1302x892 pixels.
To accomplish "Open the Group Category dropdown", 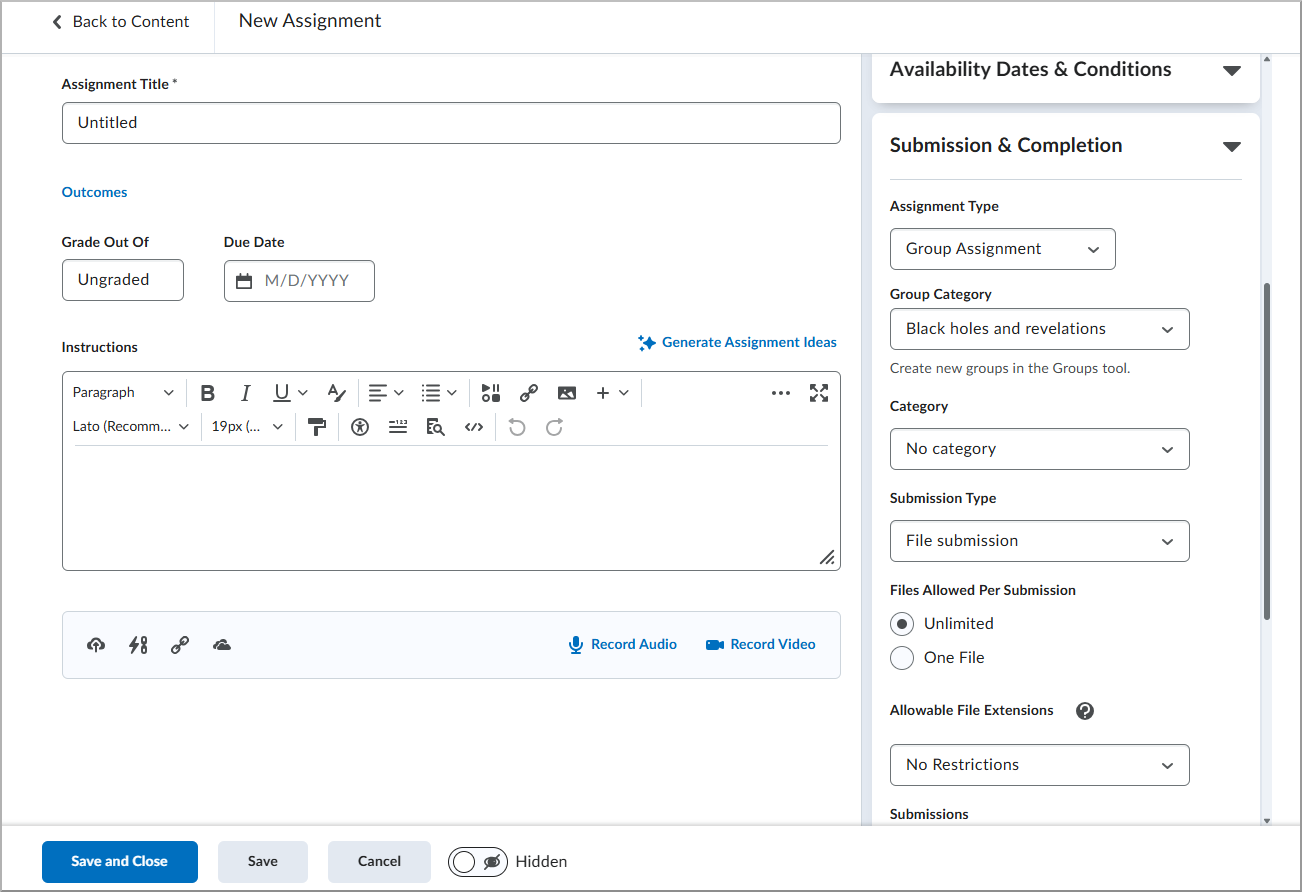I will pyautogui.click(x=1039, y=329).
